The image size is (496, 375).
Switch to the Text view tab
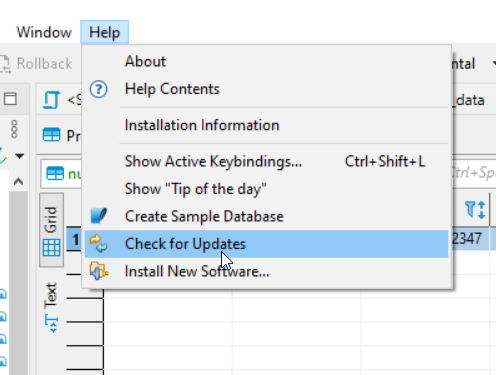(x=51, y=307)
